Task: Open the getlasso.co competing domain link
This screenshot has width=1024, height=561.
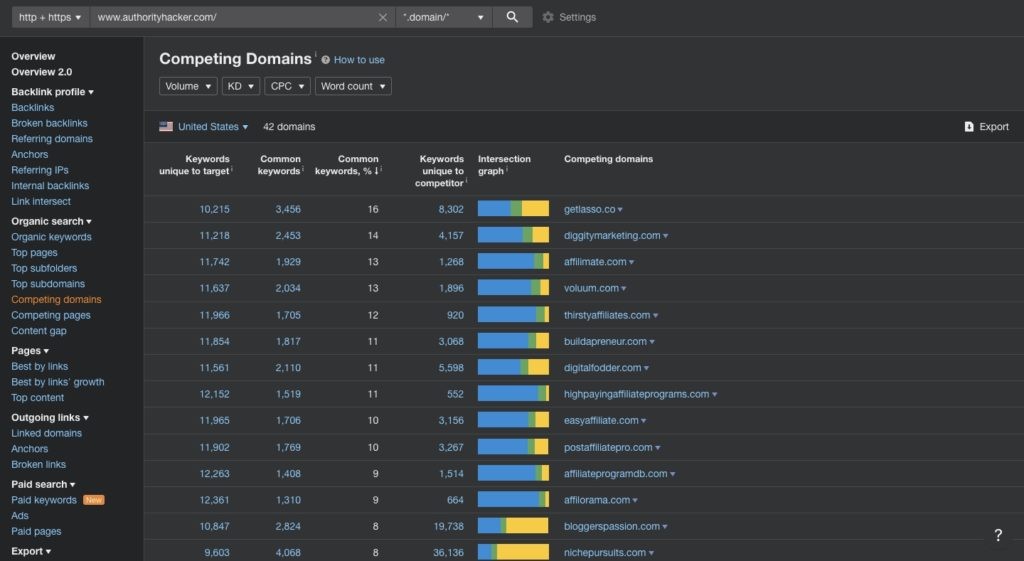Action: pos(589,209)
